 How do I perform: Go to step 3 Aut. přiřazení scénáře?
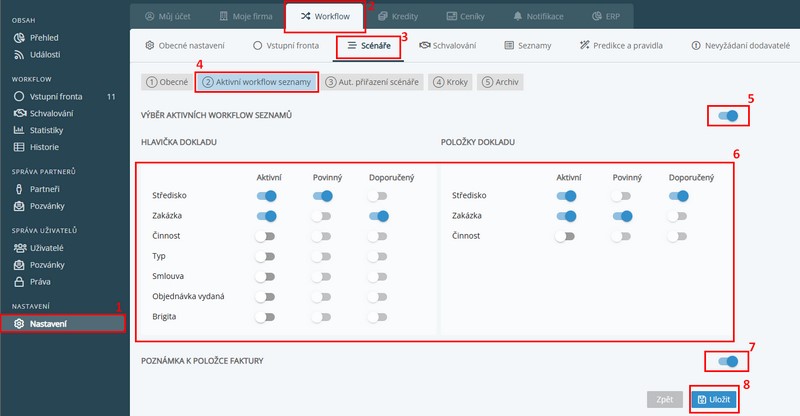(373, 82)
